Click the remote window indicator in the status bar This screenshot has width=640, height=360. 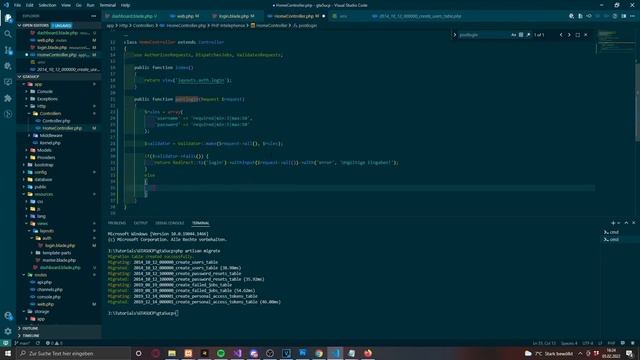click(5, 343)
